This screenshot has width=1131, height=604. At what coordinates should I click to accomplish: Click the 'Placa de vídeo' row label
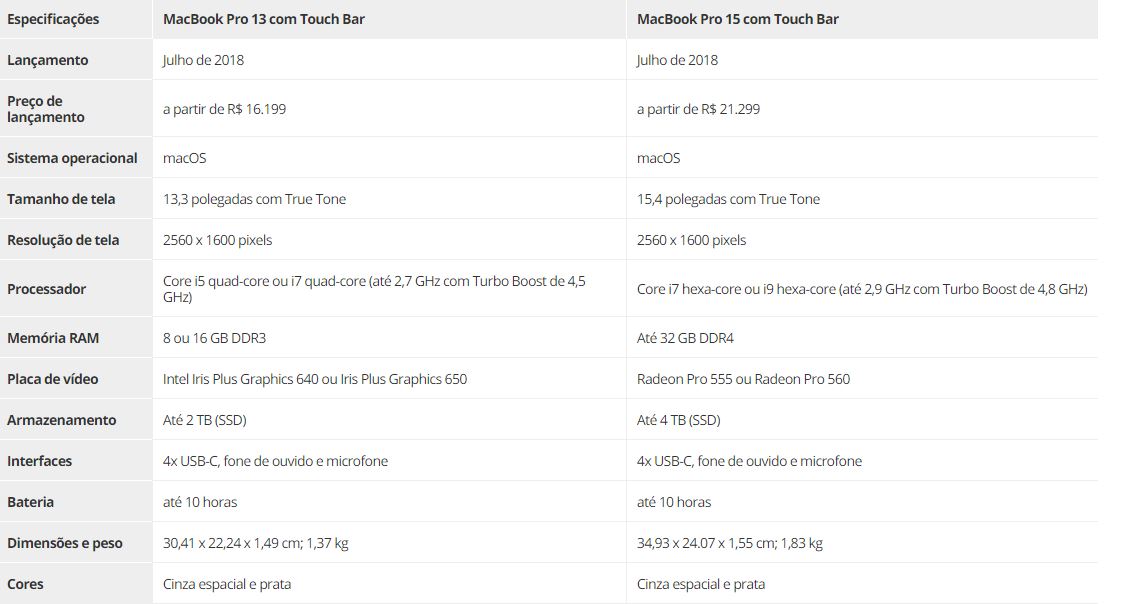(53, 379)
